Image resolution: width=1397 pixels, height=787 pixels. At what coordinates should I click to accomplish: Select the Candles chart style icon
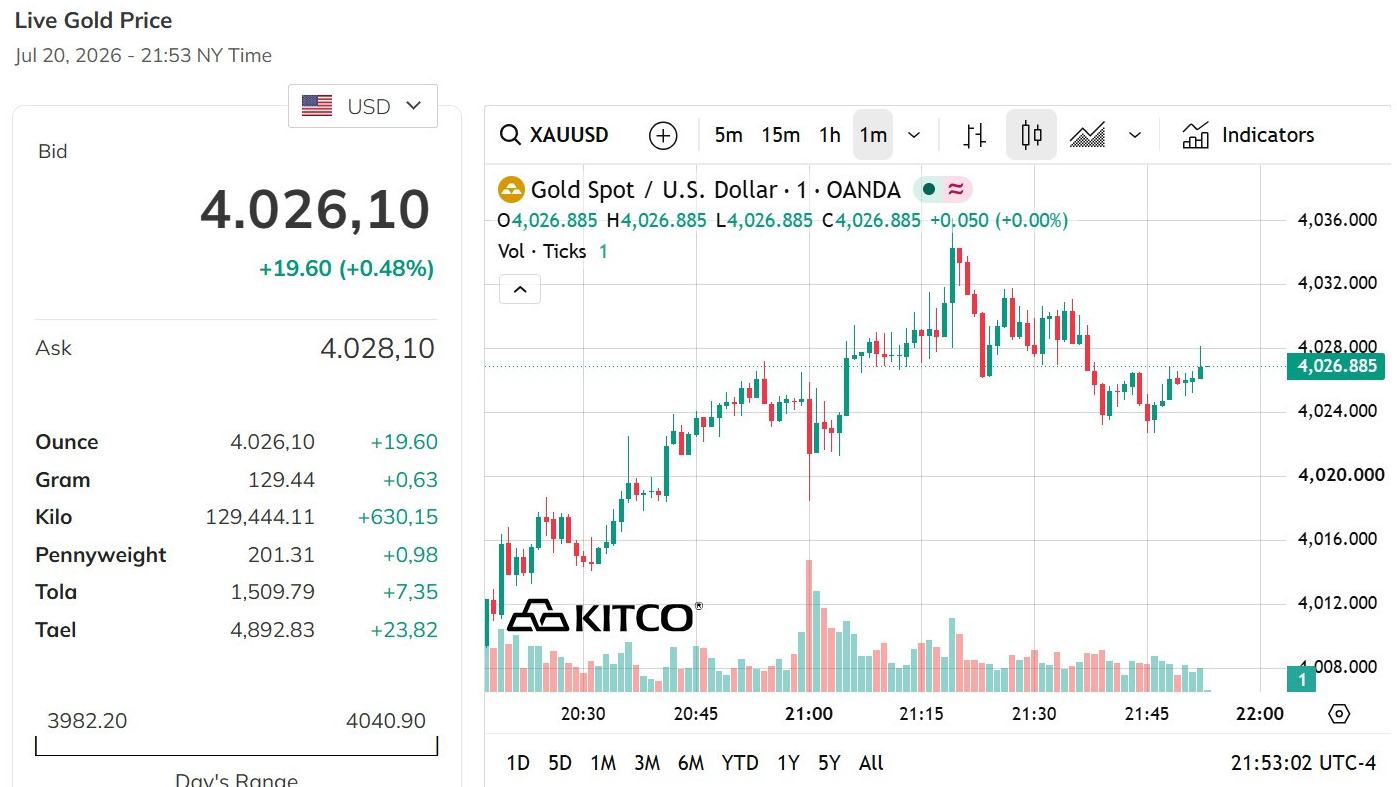1031,135
